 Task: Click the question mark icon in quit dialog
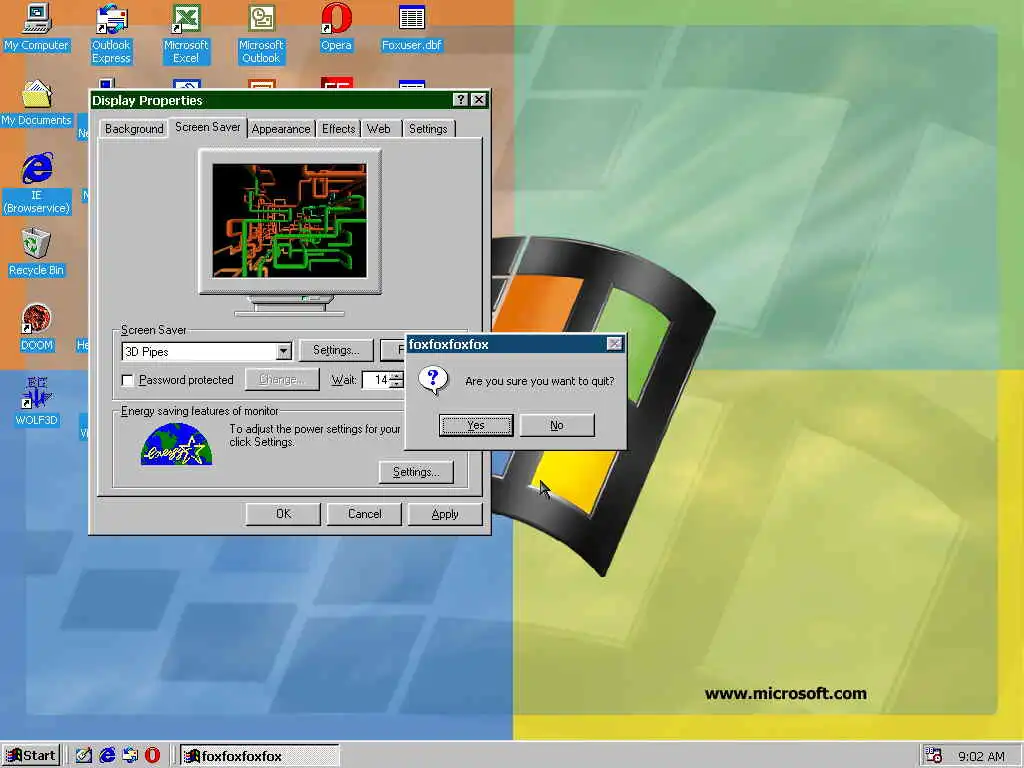[433, 380]
